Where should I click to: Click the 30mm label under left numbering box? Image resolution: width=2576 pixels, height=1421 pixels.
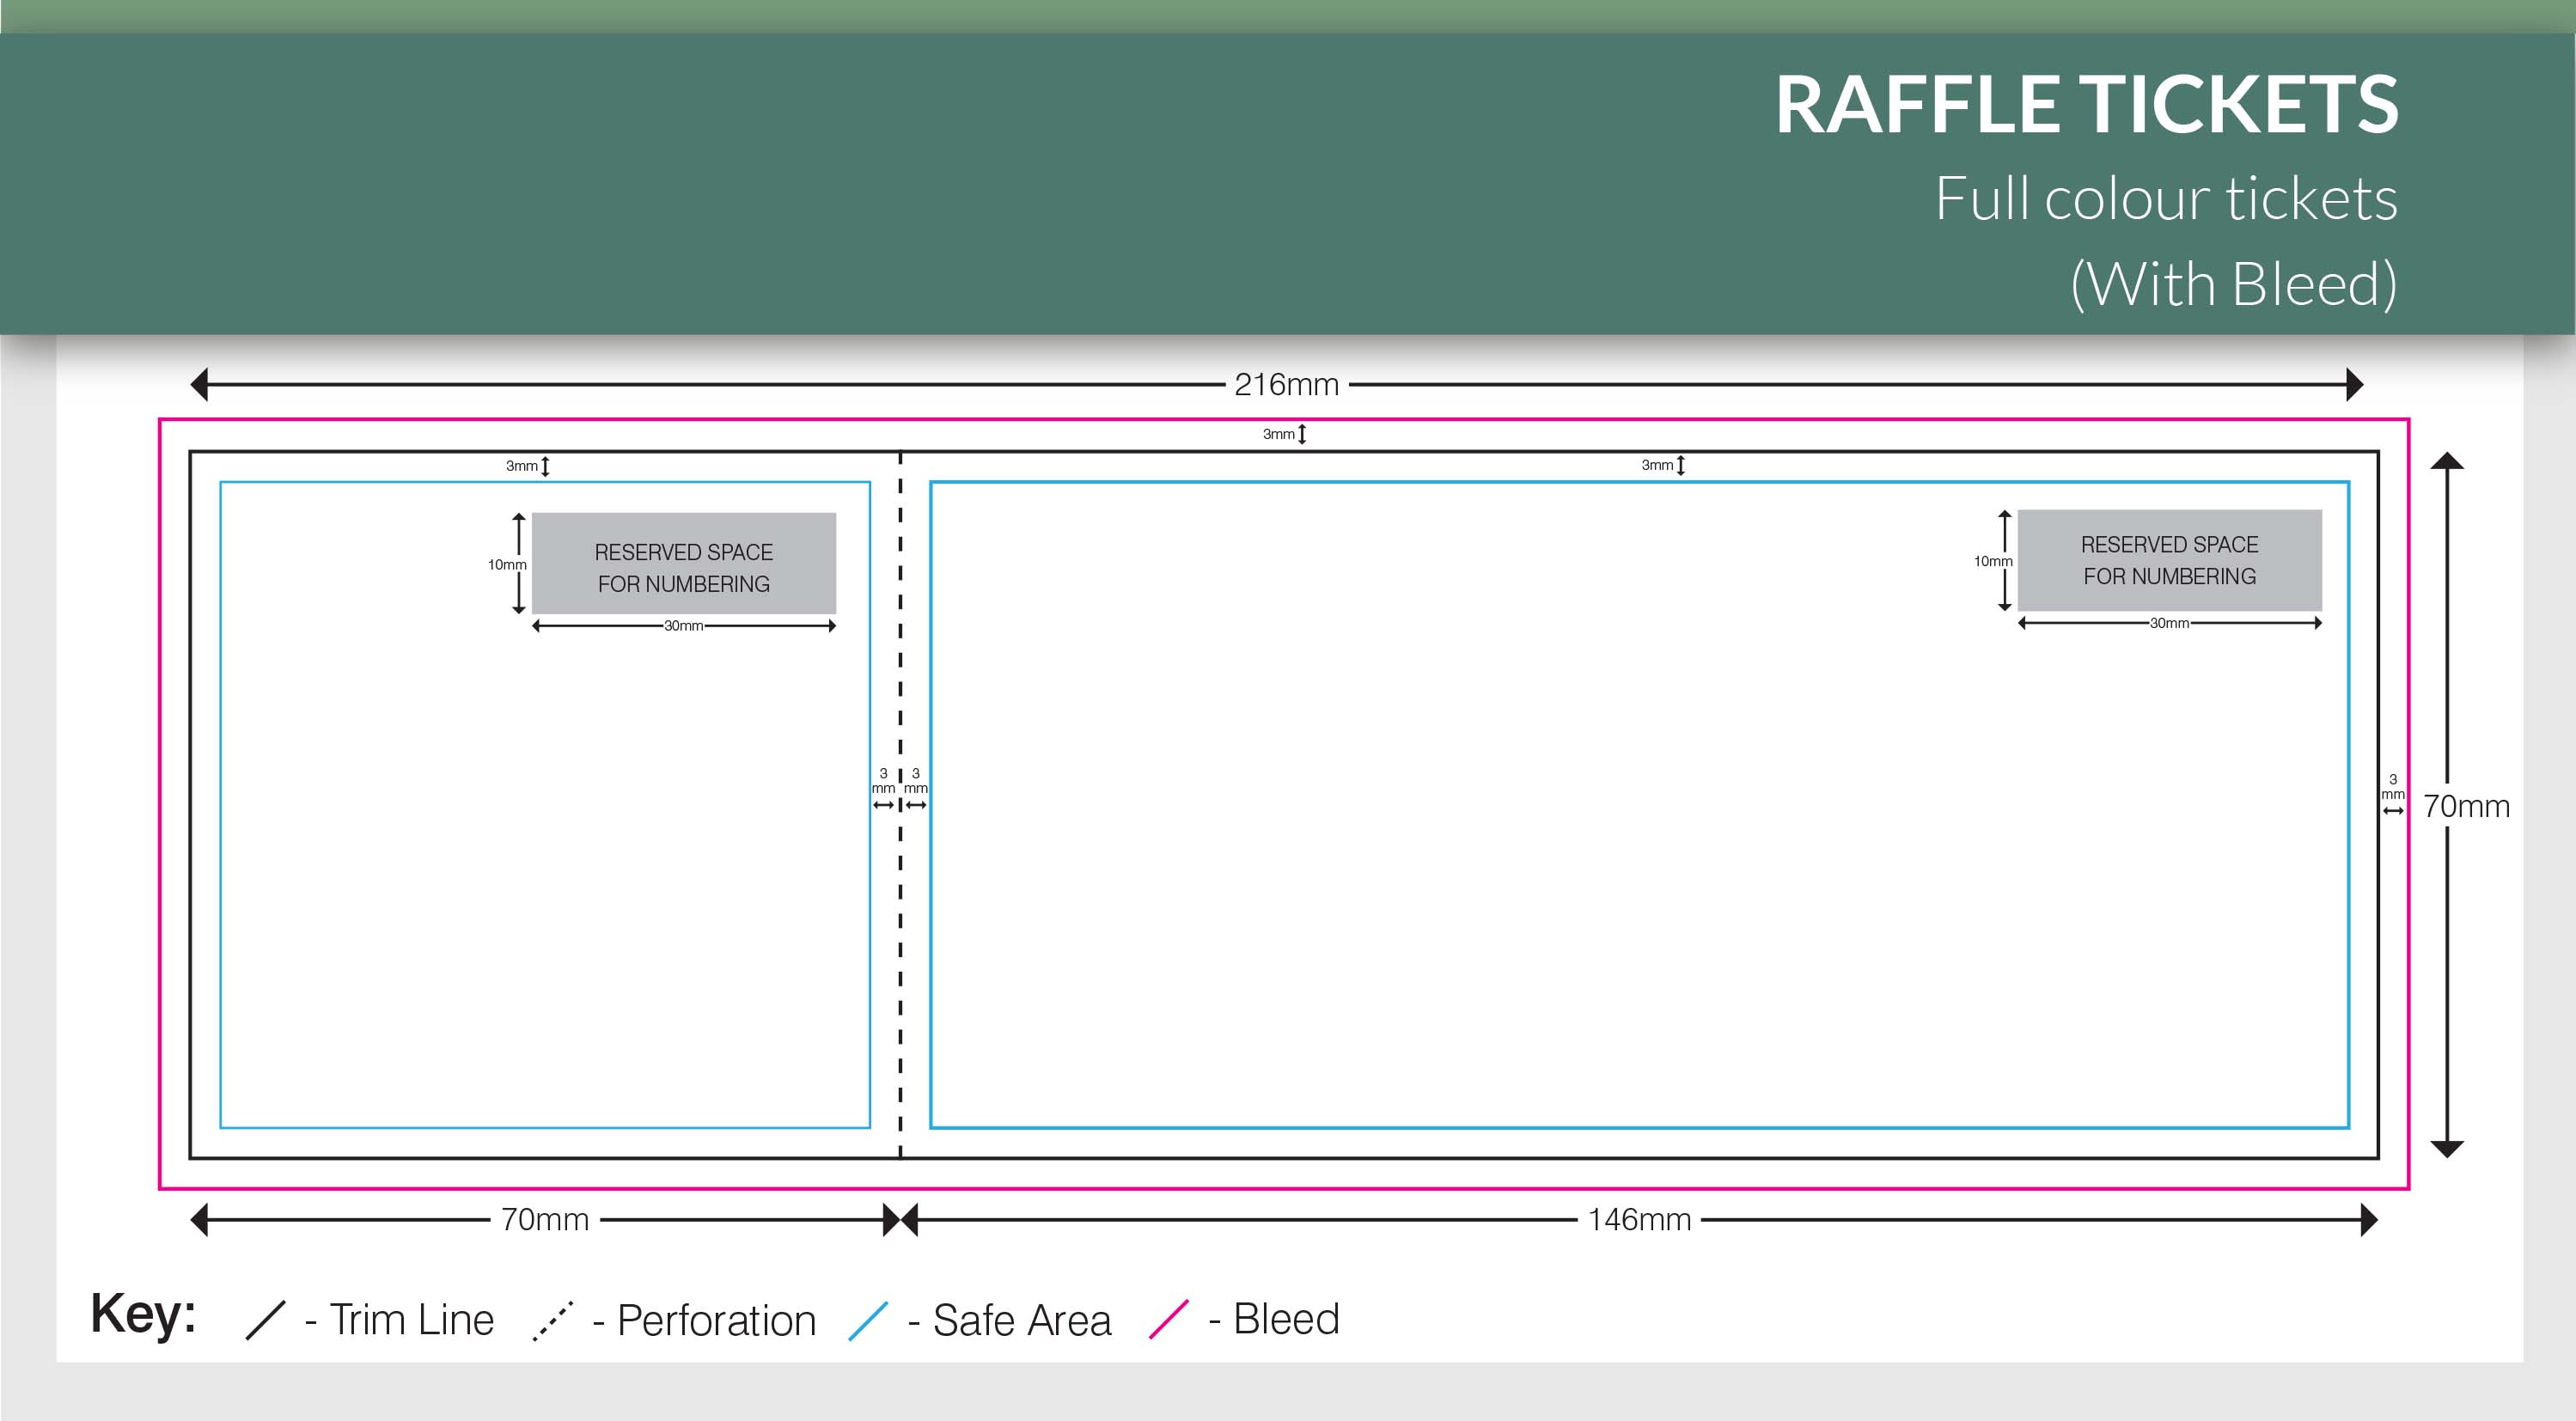click(x=684, y=626)
